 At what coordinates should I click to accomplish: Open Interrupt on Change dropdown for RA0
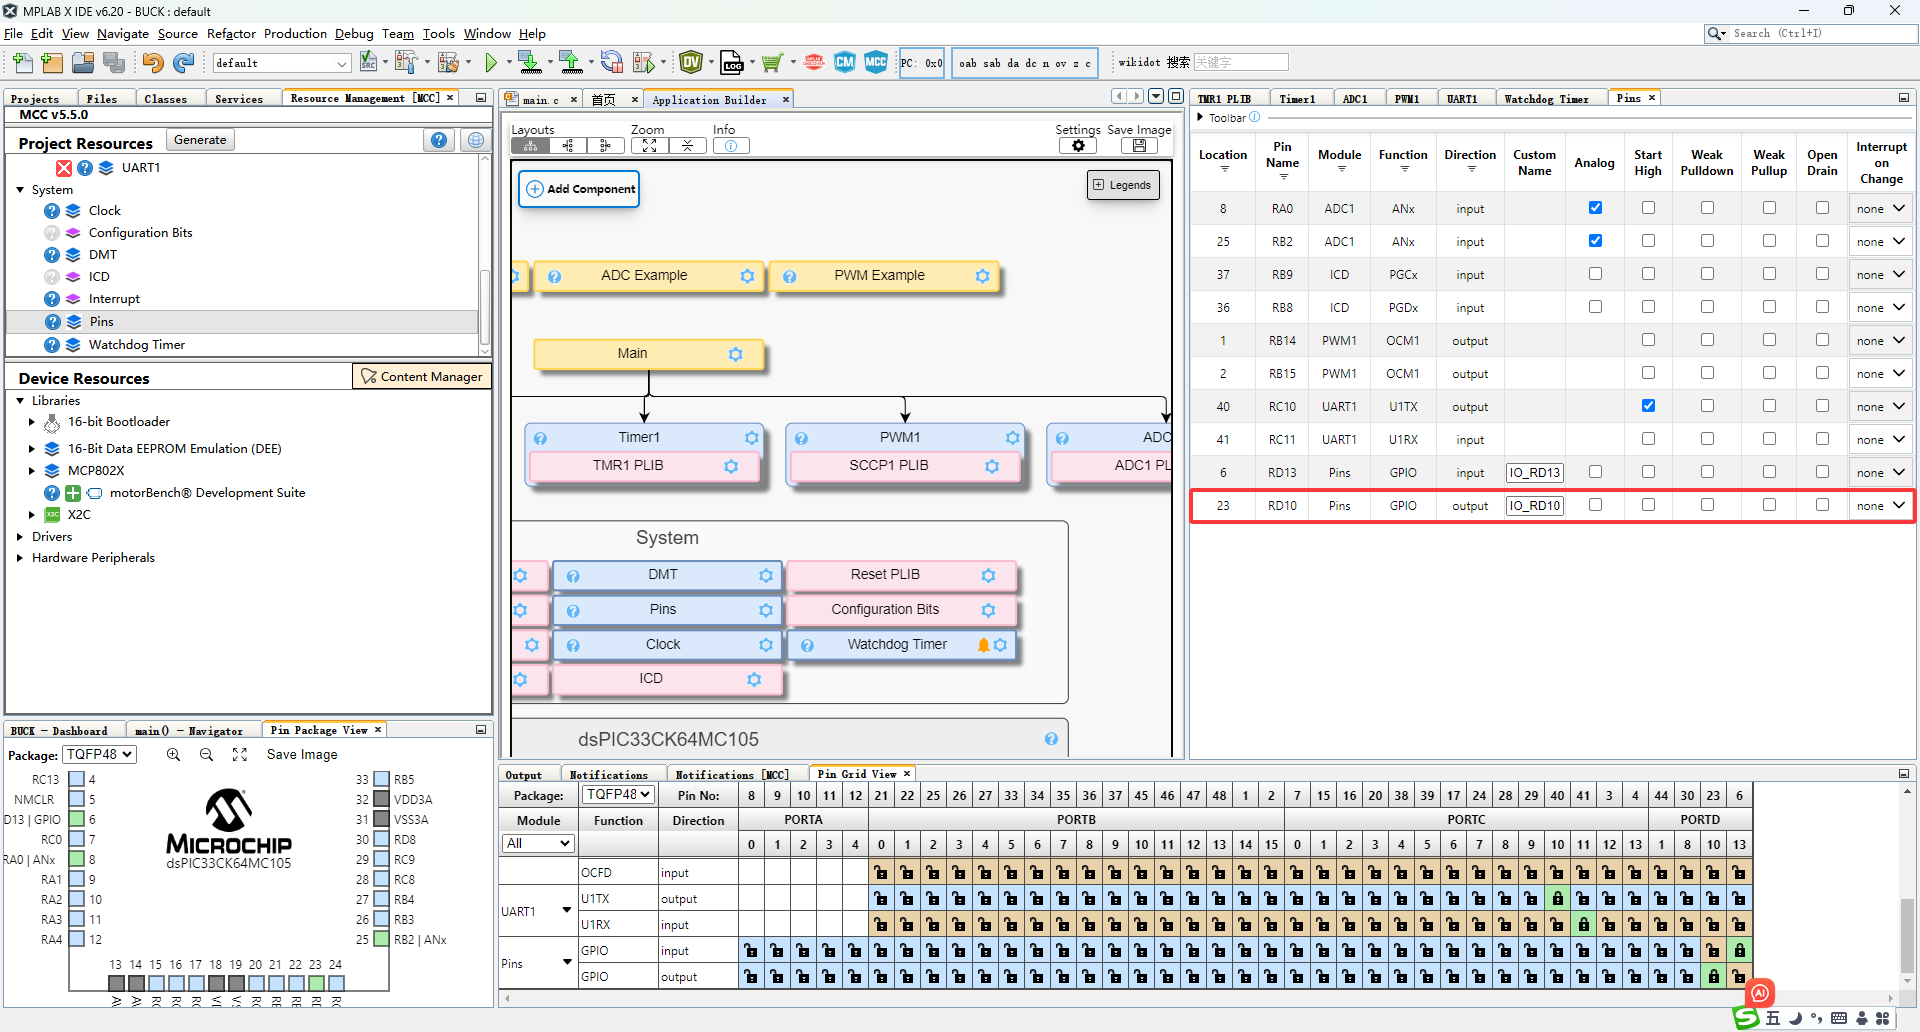pyautogui.click(x=1881, y=209)
